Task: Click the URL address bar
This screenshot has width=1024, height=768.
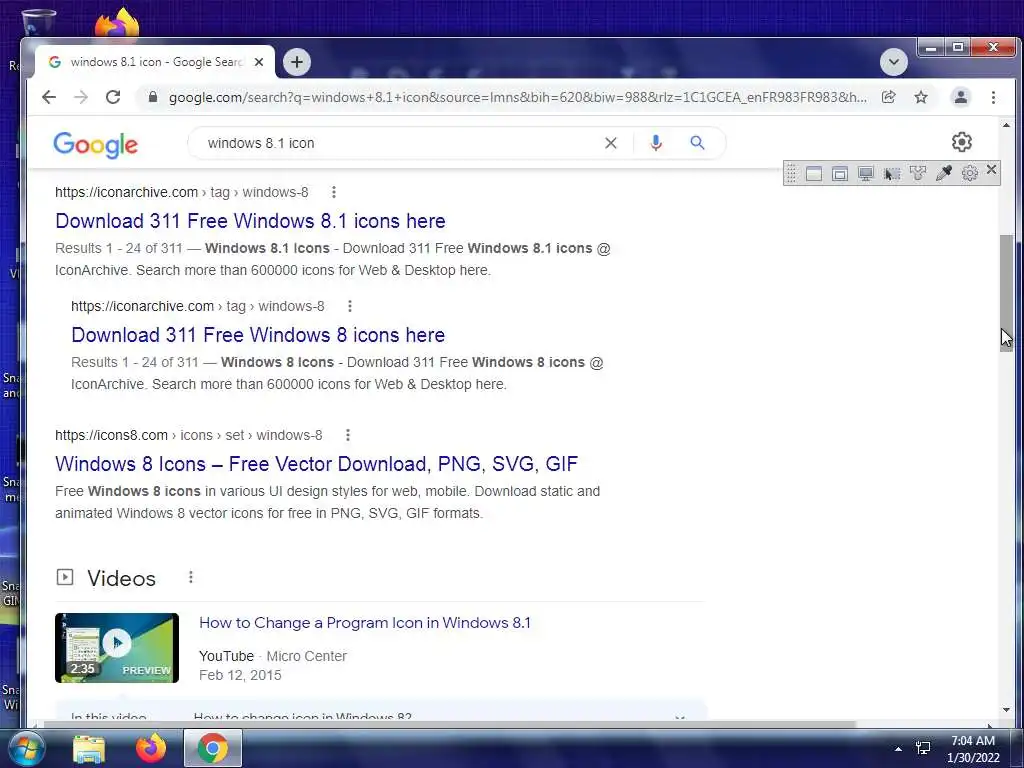Action: point(517,97)
